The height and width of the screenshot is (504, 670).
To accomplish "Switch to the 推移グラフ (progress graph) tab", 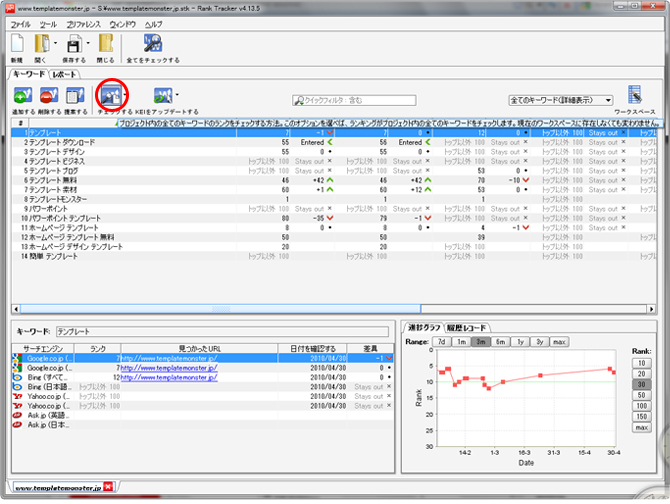I will pos(423,328).
